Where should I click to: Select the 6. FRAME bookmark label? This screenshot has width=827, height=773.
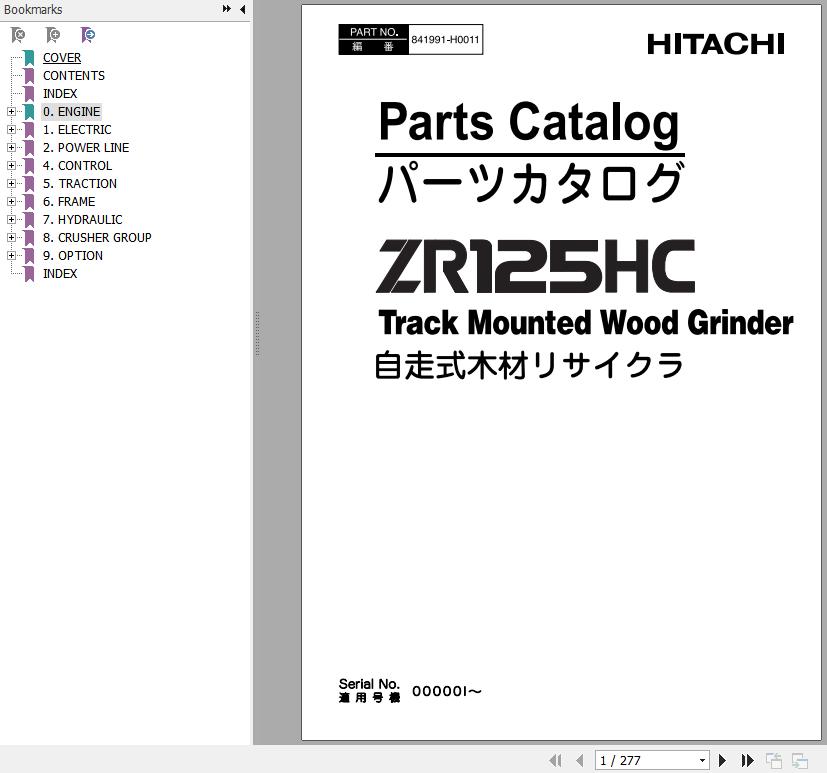69,201
